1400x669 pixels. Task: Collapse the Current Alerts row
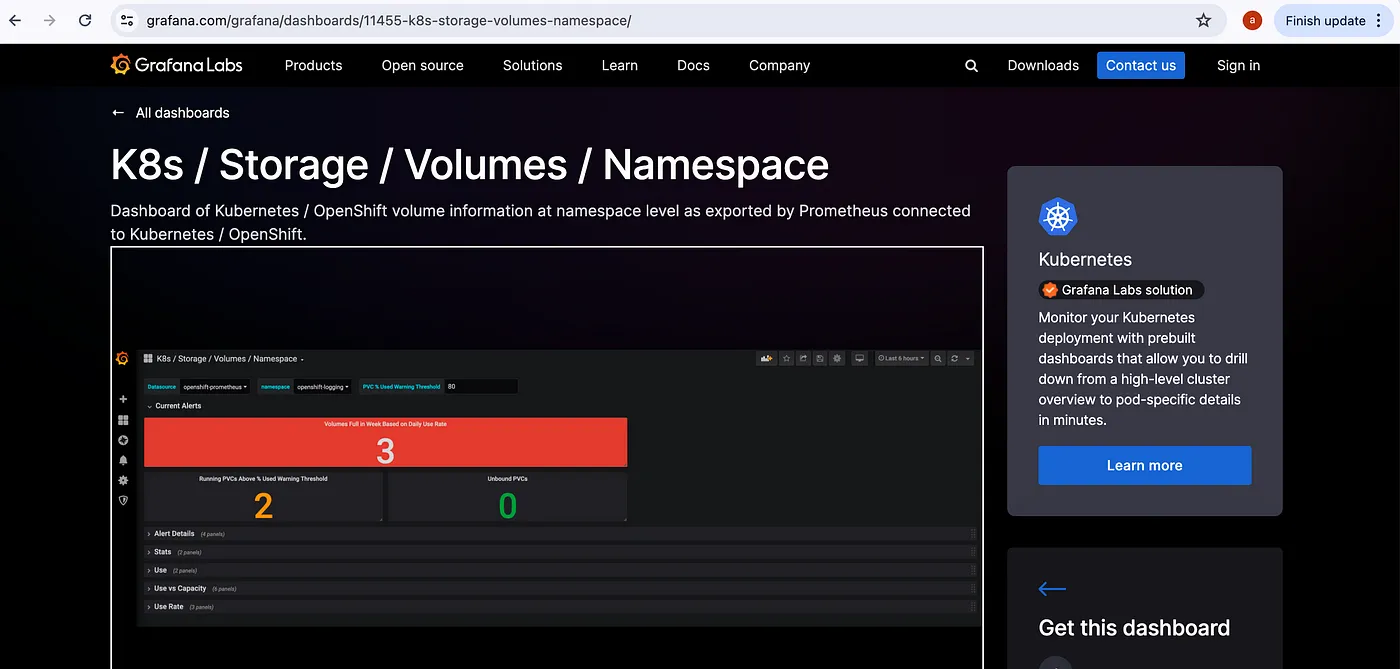[174, 406]
